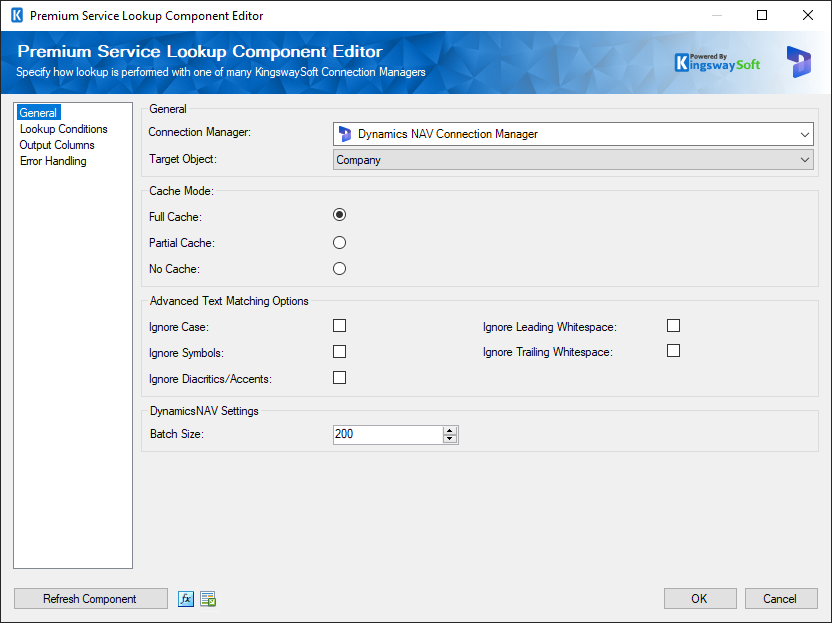
Task: Open the documentation table icon beside fx
Action: (x=208, y=599)
